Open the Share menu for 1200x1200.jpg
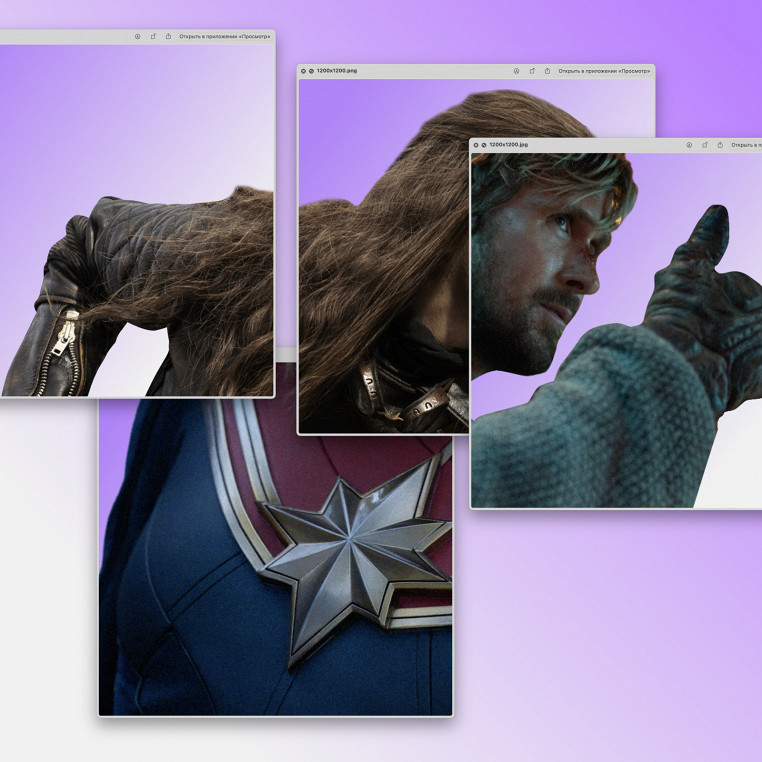This screenshot has width=762, height=762. coord(720,145)
